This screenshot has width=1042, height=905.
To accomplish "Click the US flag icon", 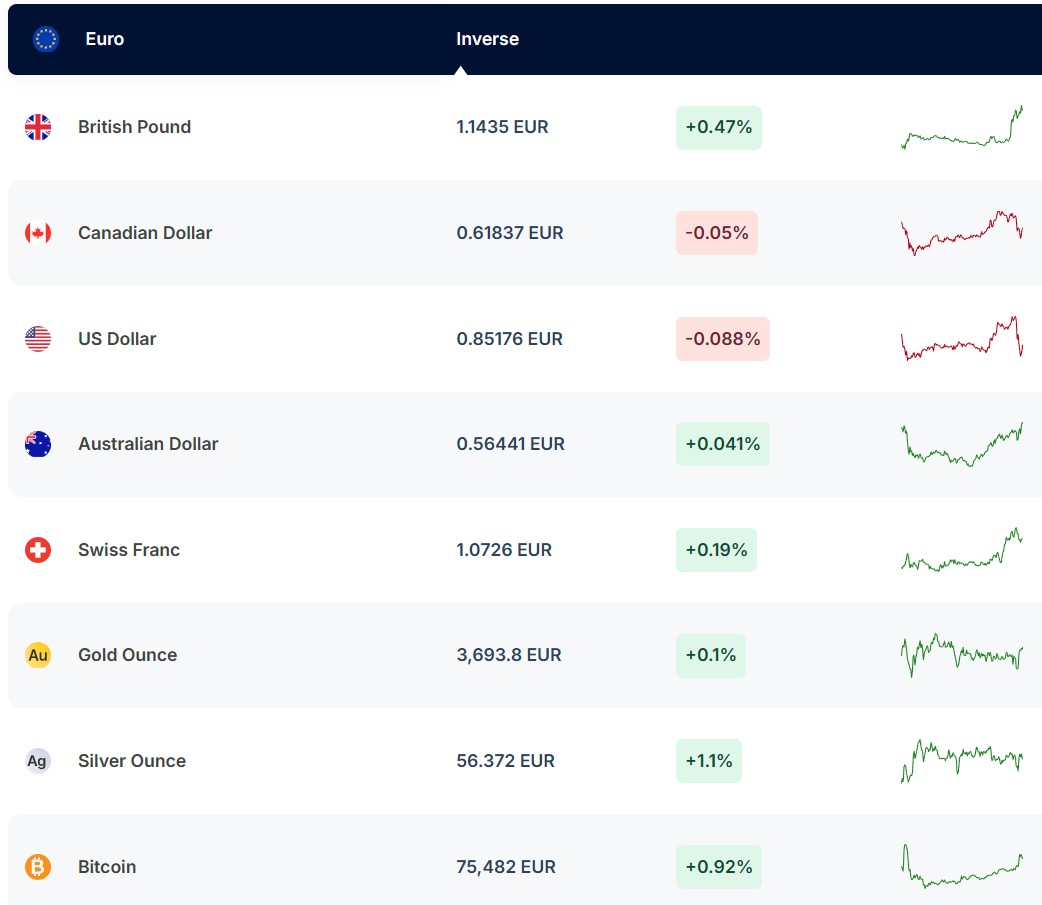I will click(x=38, y=339).
